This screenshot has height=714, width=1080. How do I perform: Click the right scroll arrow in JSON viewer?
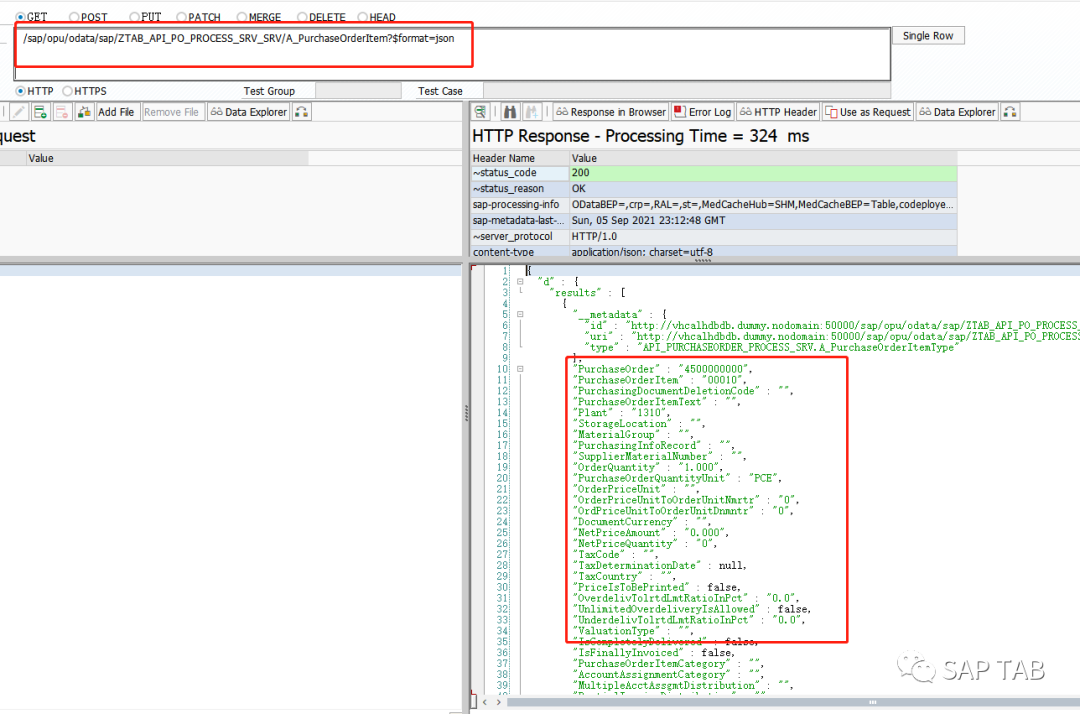pos(499,702)
